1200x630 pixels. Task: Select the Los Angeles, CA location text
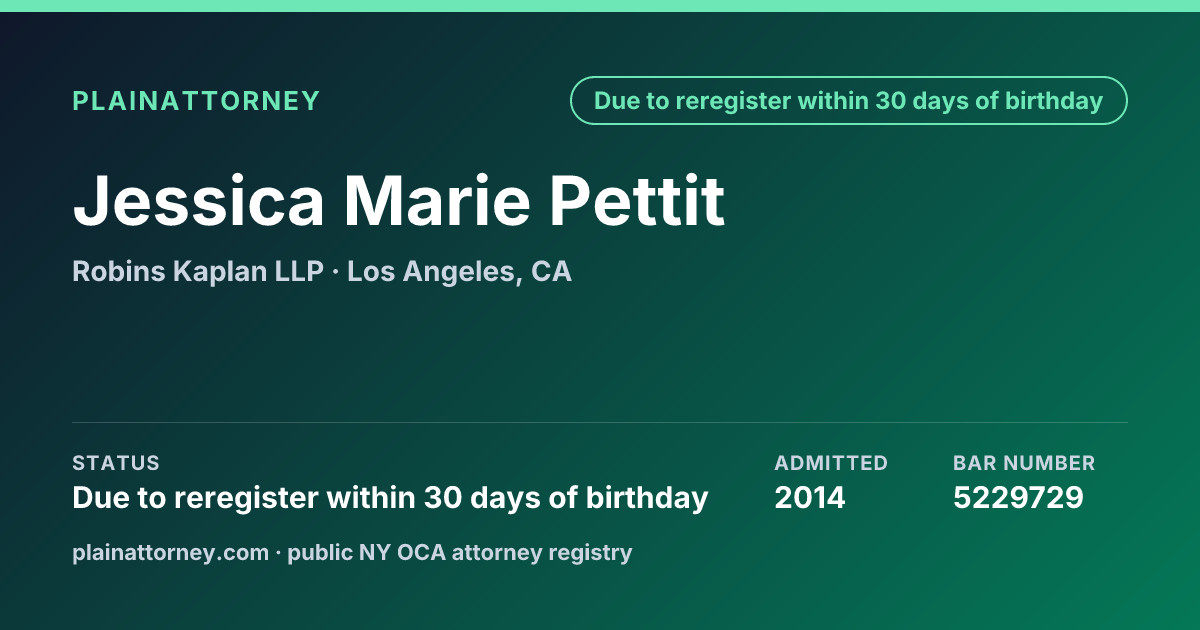[x=460, y=272]
